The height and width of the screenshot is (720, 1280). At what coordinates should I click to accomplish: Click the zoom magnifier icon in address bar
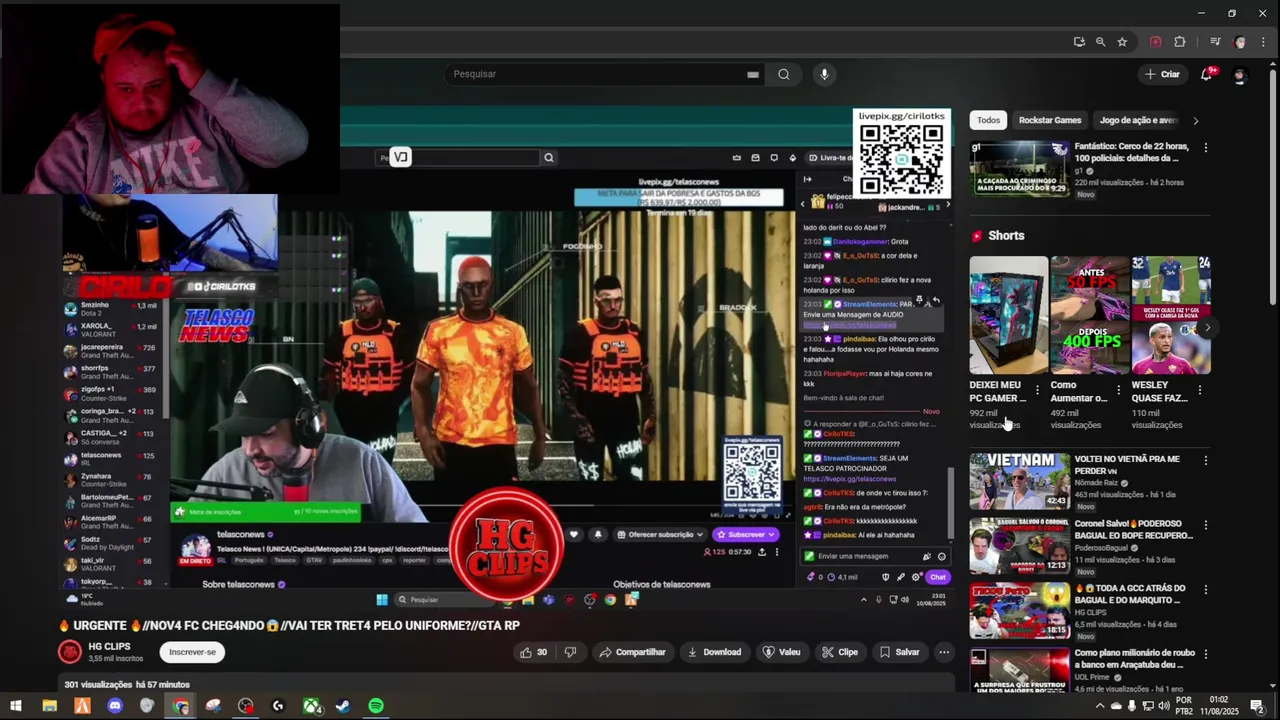(1100, 42)
